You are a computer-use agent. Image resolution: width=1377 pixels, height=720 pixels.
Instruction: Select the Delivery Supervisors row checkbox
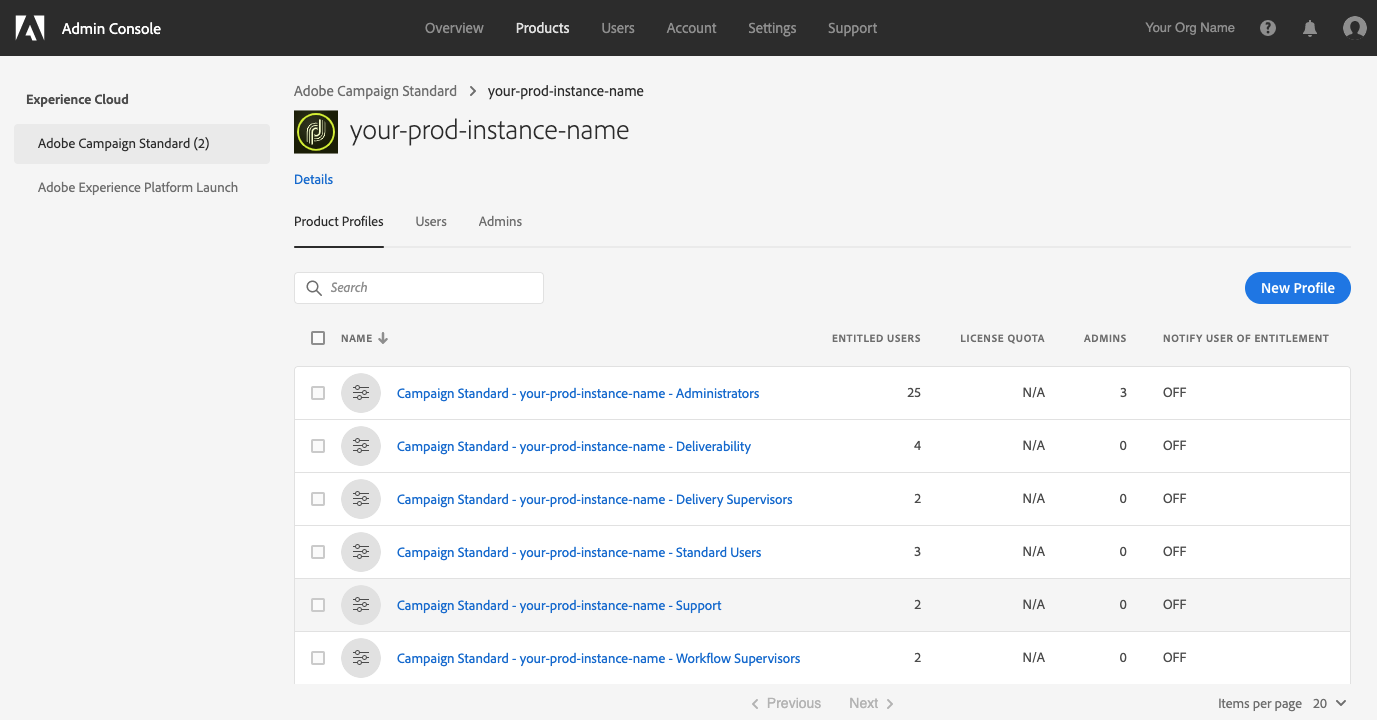click(318, 499)
